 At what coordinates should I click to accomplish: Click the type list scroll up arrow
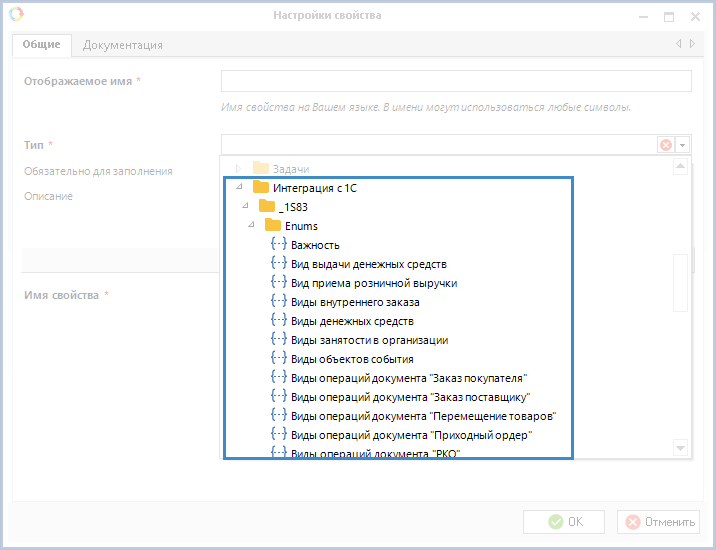pos(680,166)
